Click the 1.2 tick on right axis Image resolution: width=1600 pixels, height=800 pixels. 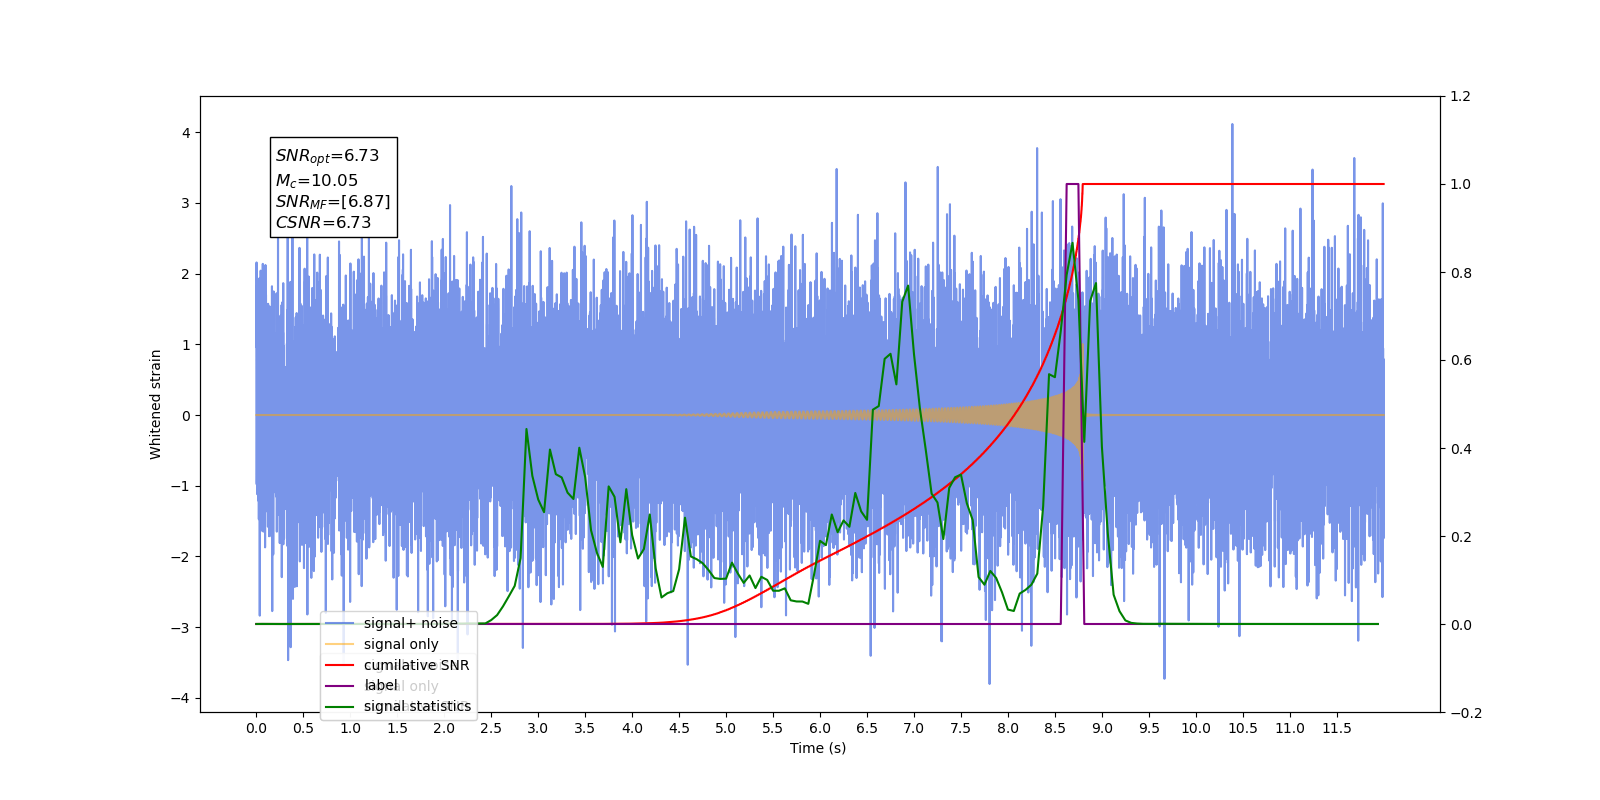click(1461, 97)
